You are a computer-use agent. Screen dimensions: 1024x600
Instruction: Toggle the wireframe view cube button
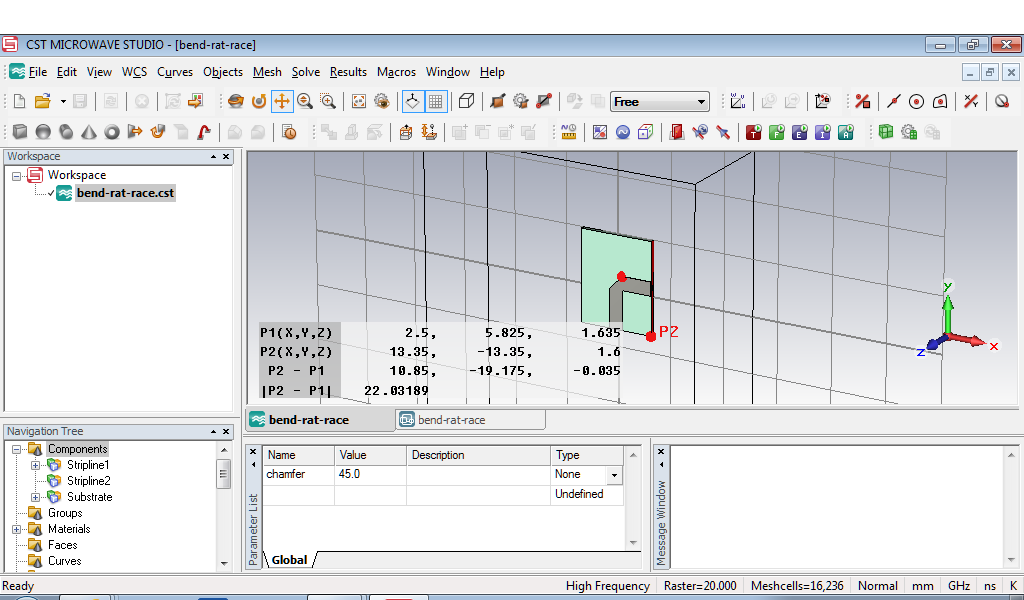point(466,101)
